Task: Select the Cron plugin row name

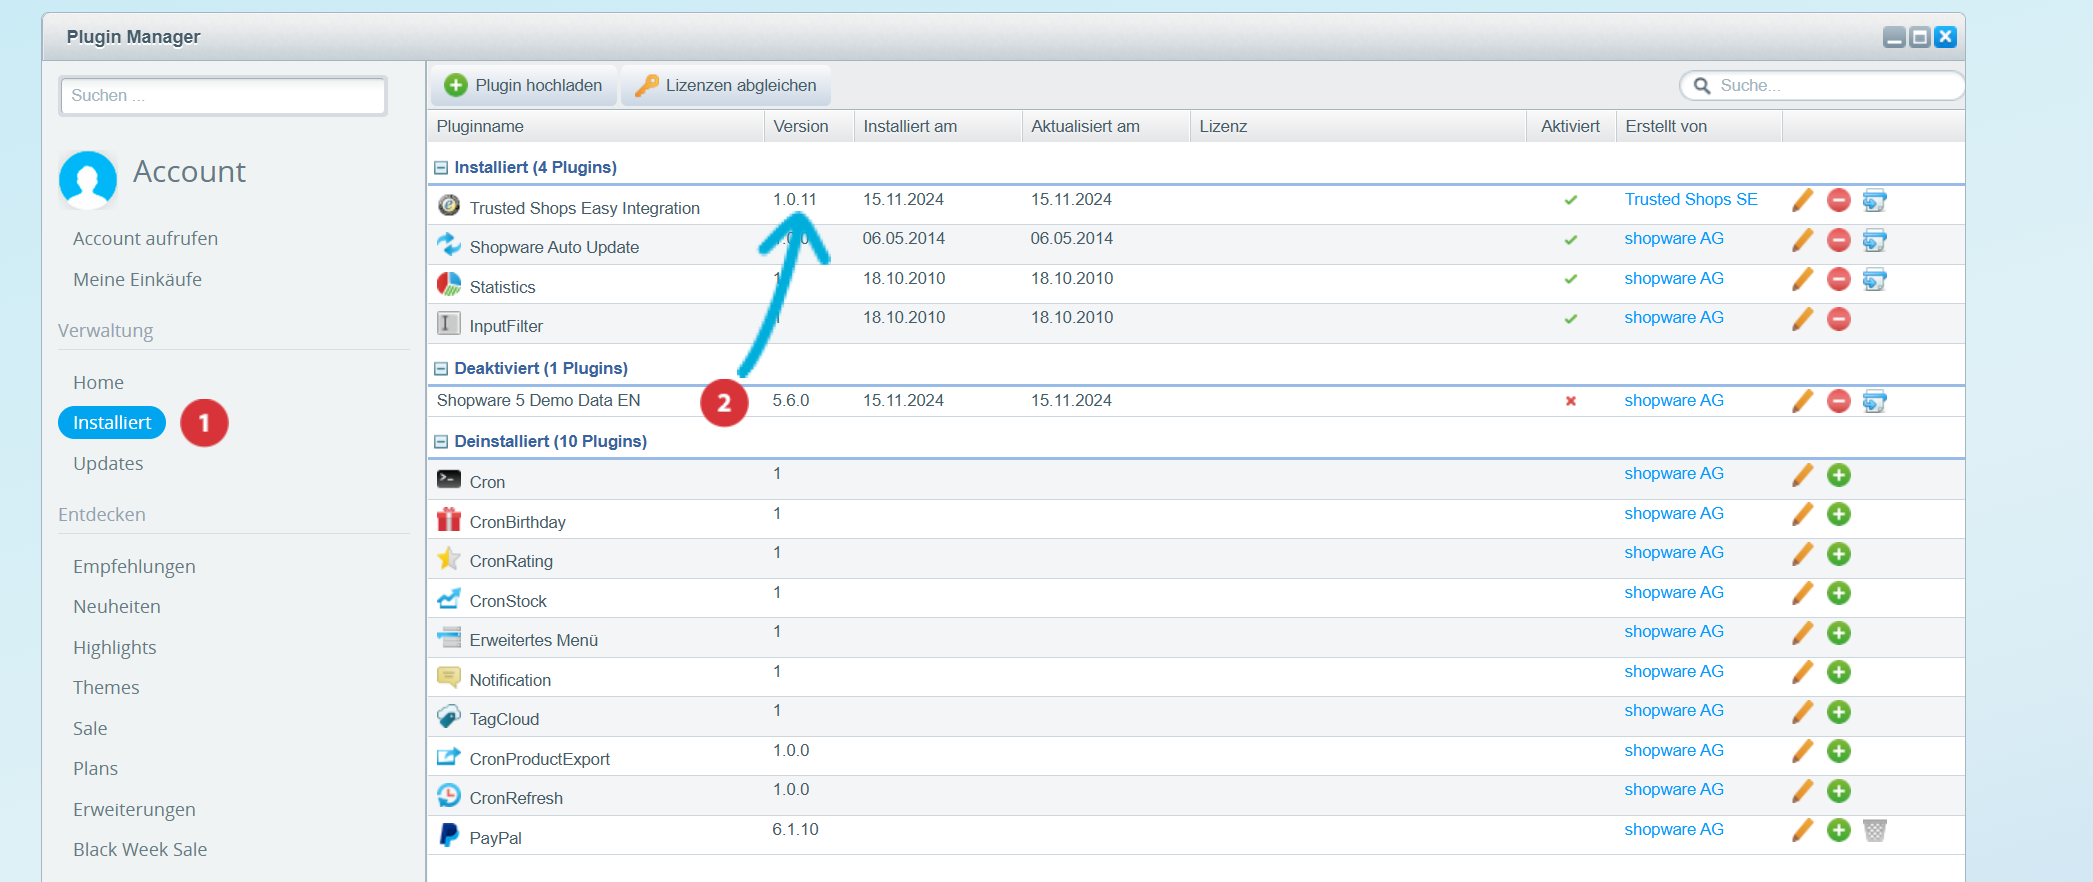Action: click(x=487, y=482)
